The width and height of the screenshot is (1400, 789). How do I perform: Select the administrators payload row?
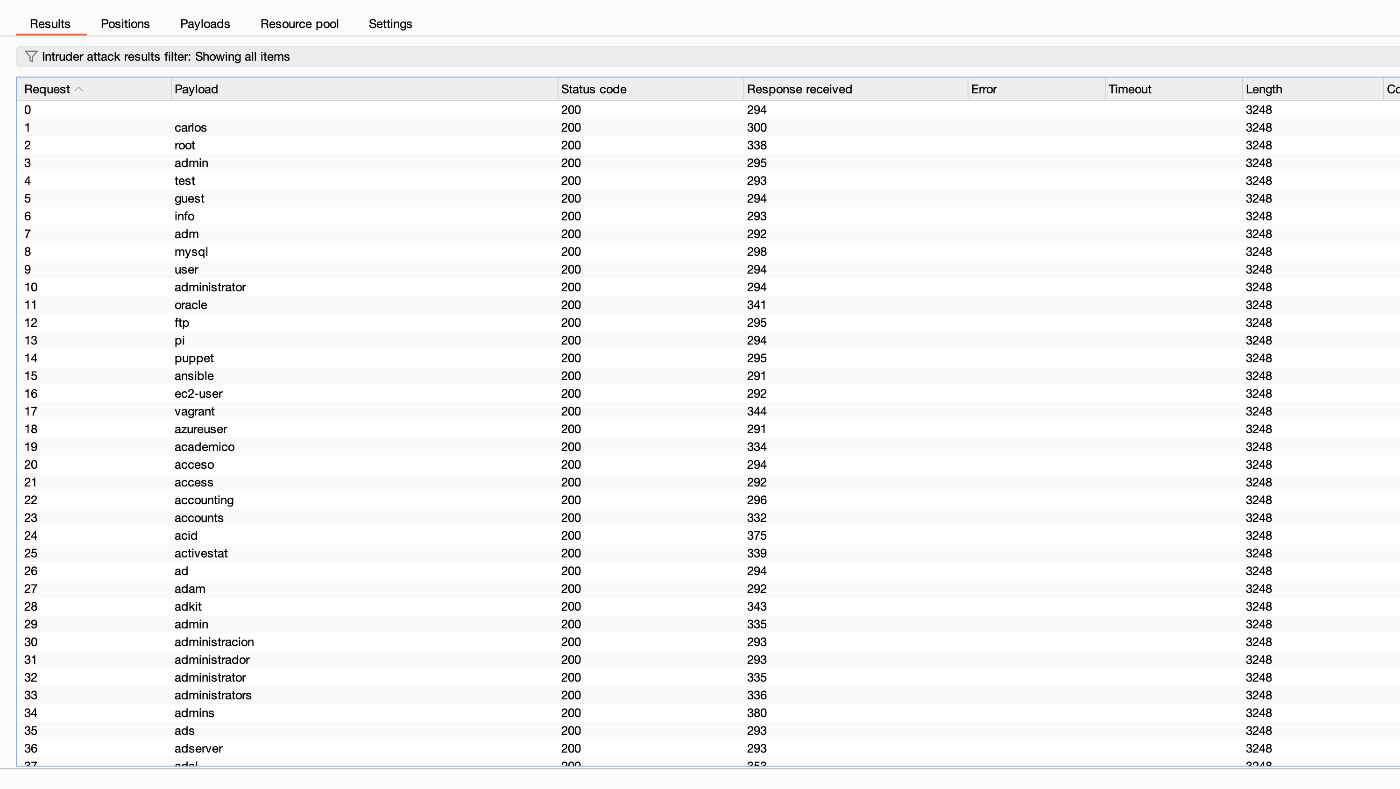[708, 695]
